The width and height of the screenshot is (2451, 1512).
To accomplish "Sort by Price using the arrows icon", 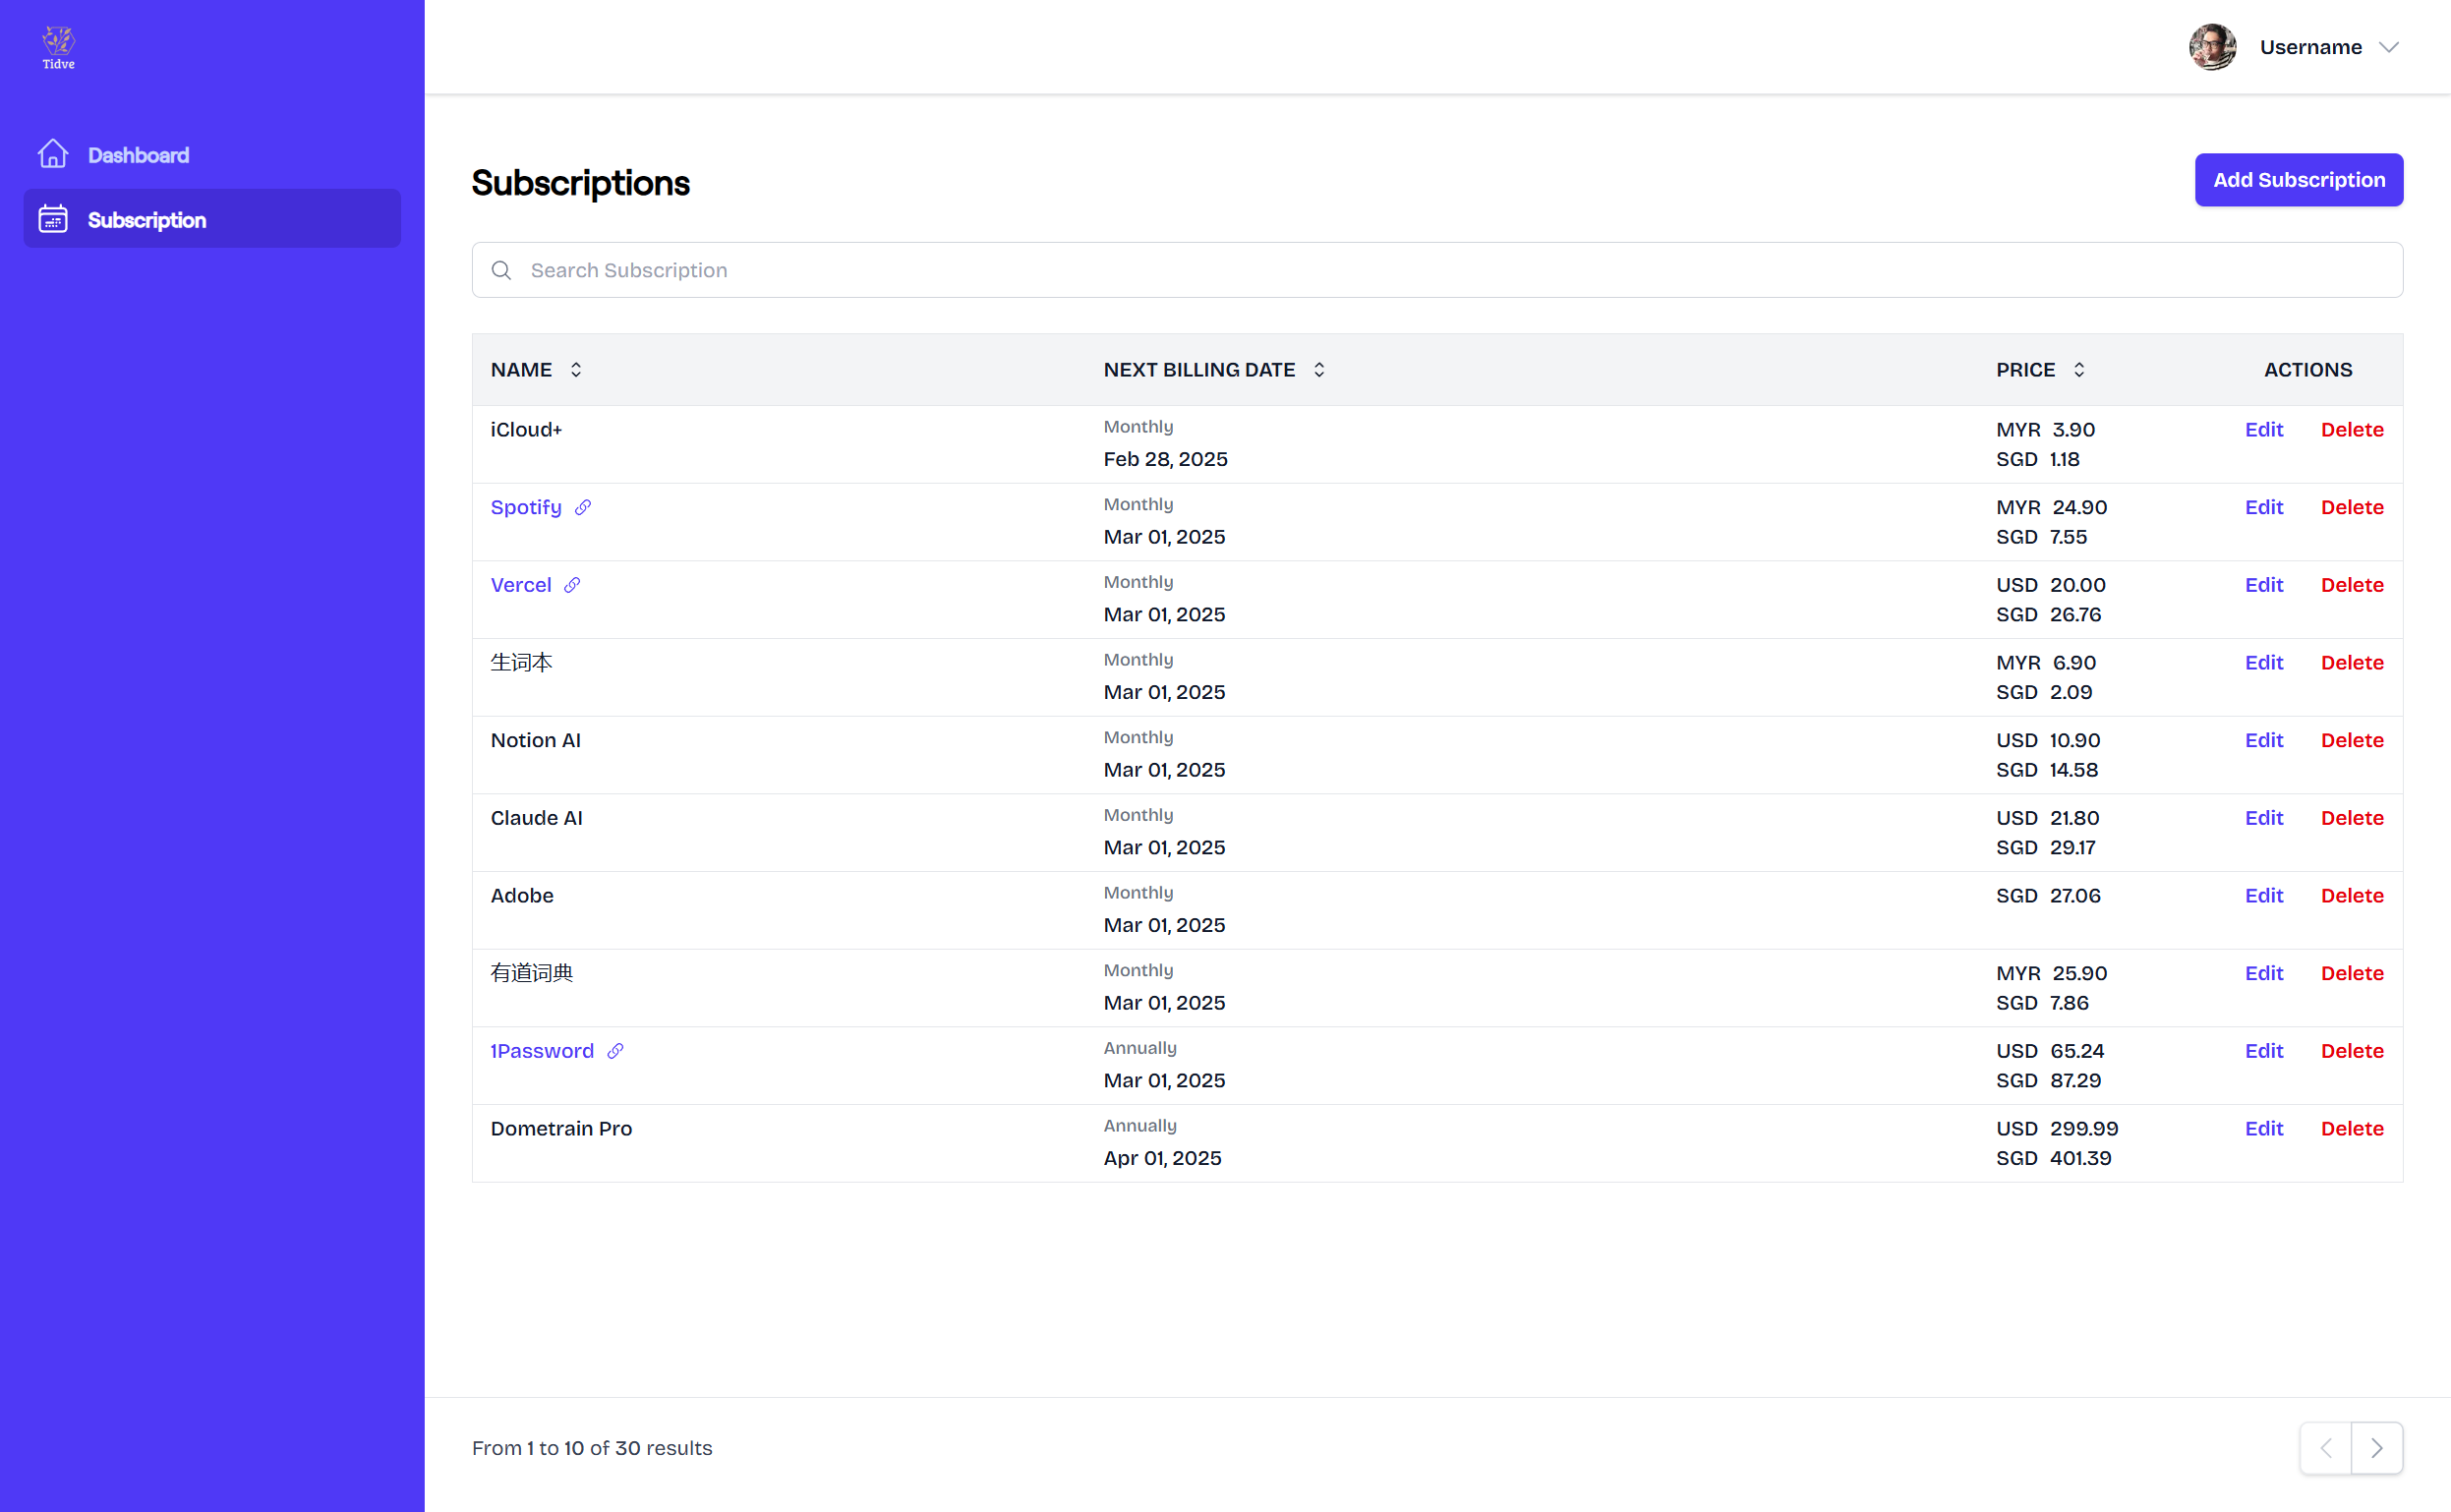I will [x=2079, y=370].
